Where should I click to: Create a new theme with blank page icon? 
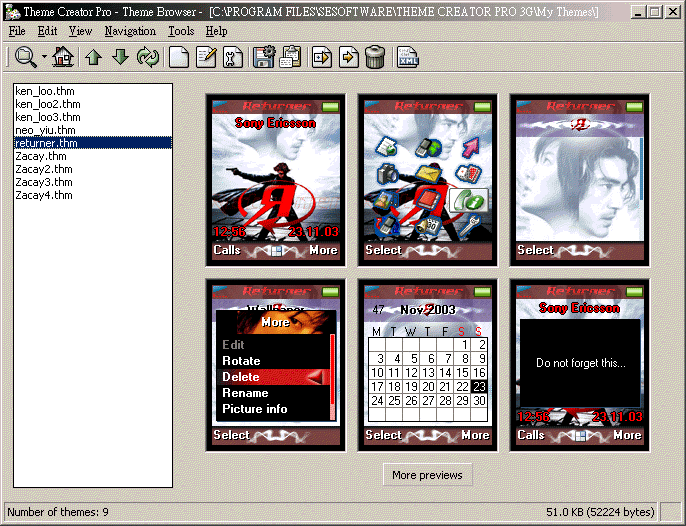pyautogui.click(x=178, y=57)
